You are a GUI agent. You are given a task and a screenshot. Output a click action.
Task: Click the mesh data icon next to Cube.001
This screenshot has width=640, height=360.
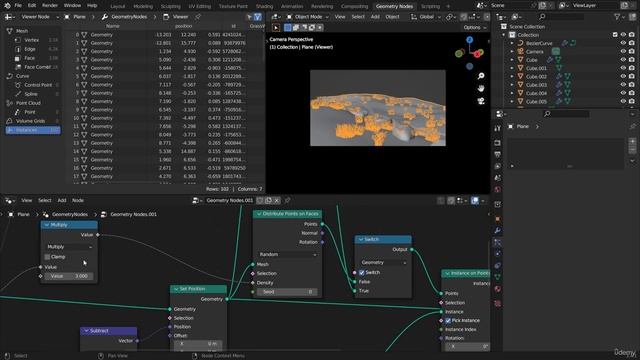(559, 68)
